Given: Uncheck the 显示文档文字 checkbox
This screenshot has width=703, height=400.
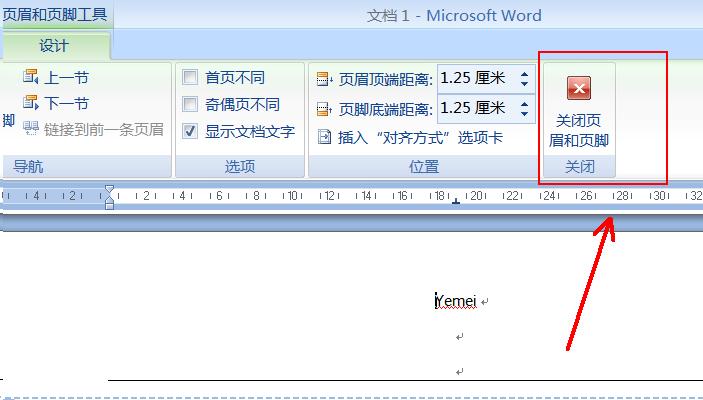Looking at the screenshot, I should pos(190,131).
